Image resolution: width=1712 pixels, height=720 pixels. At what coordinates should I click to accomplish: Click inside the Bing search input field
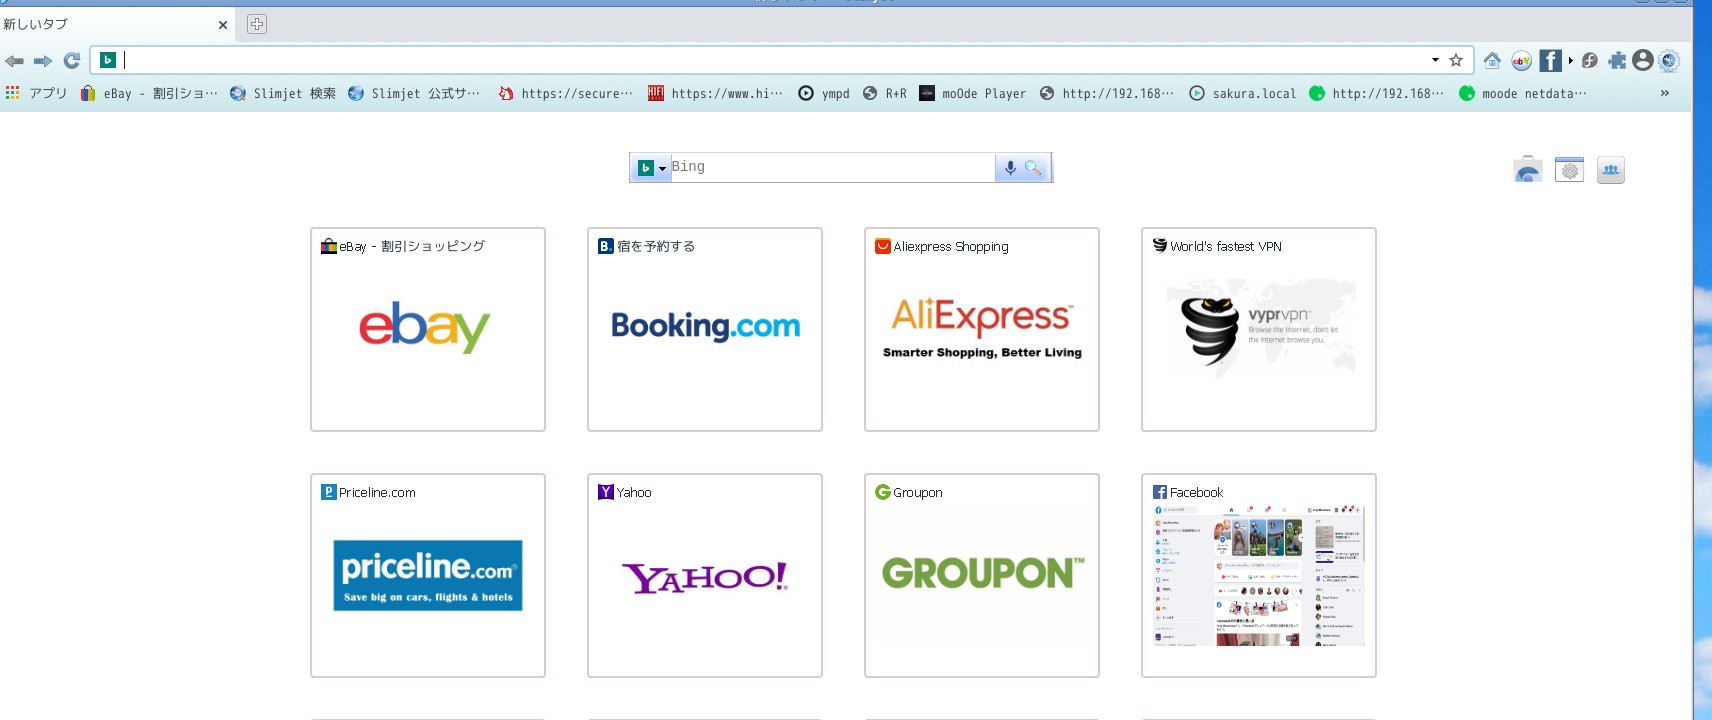point(830,167)
